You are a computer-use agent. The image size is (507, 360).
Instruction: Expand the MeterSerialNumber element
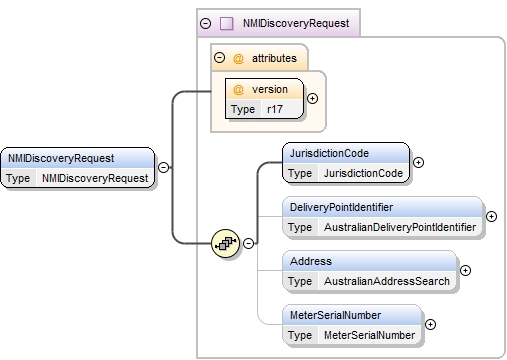[431, 324]
